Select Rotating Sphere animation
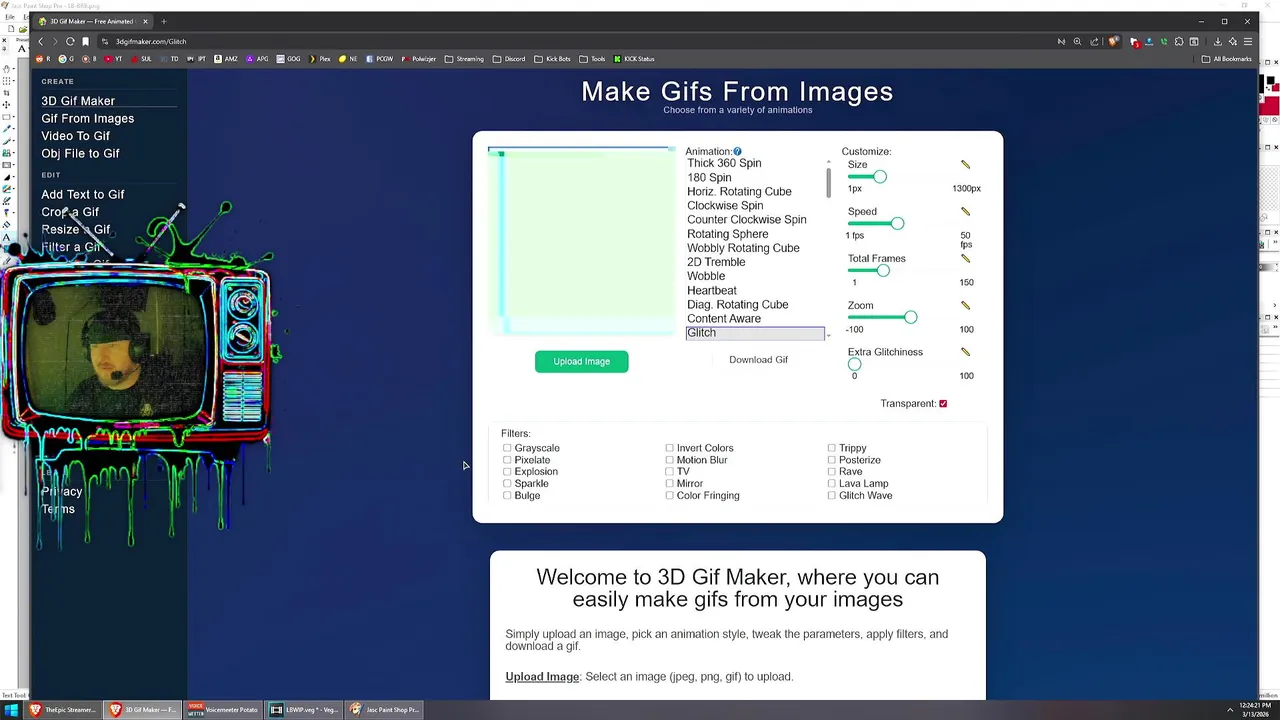The image size is (1280, 720). (728, 234)
